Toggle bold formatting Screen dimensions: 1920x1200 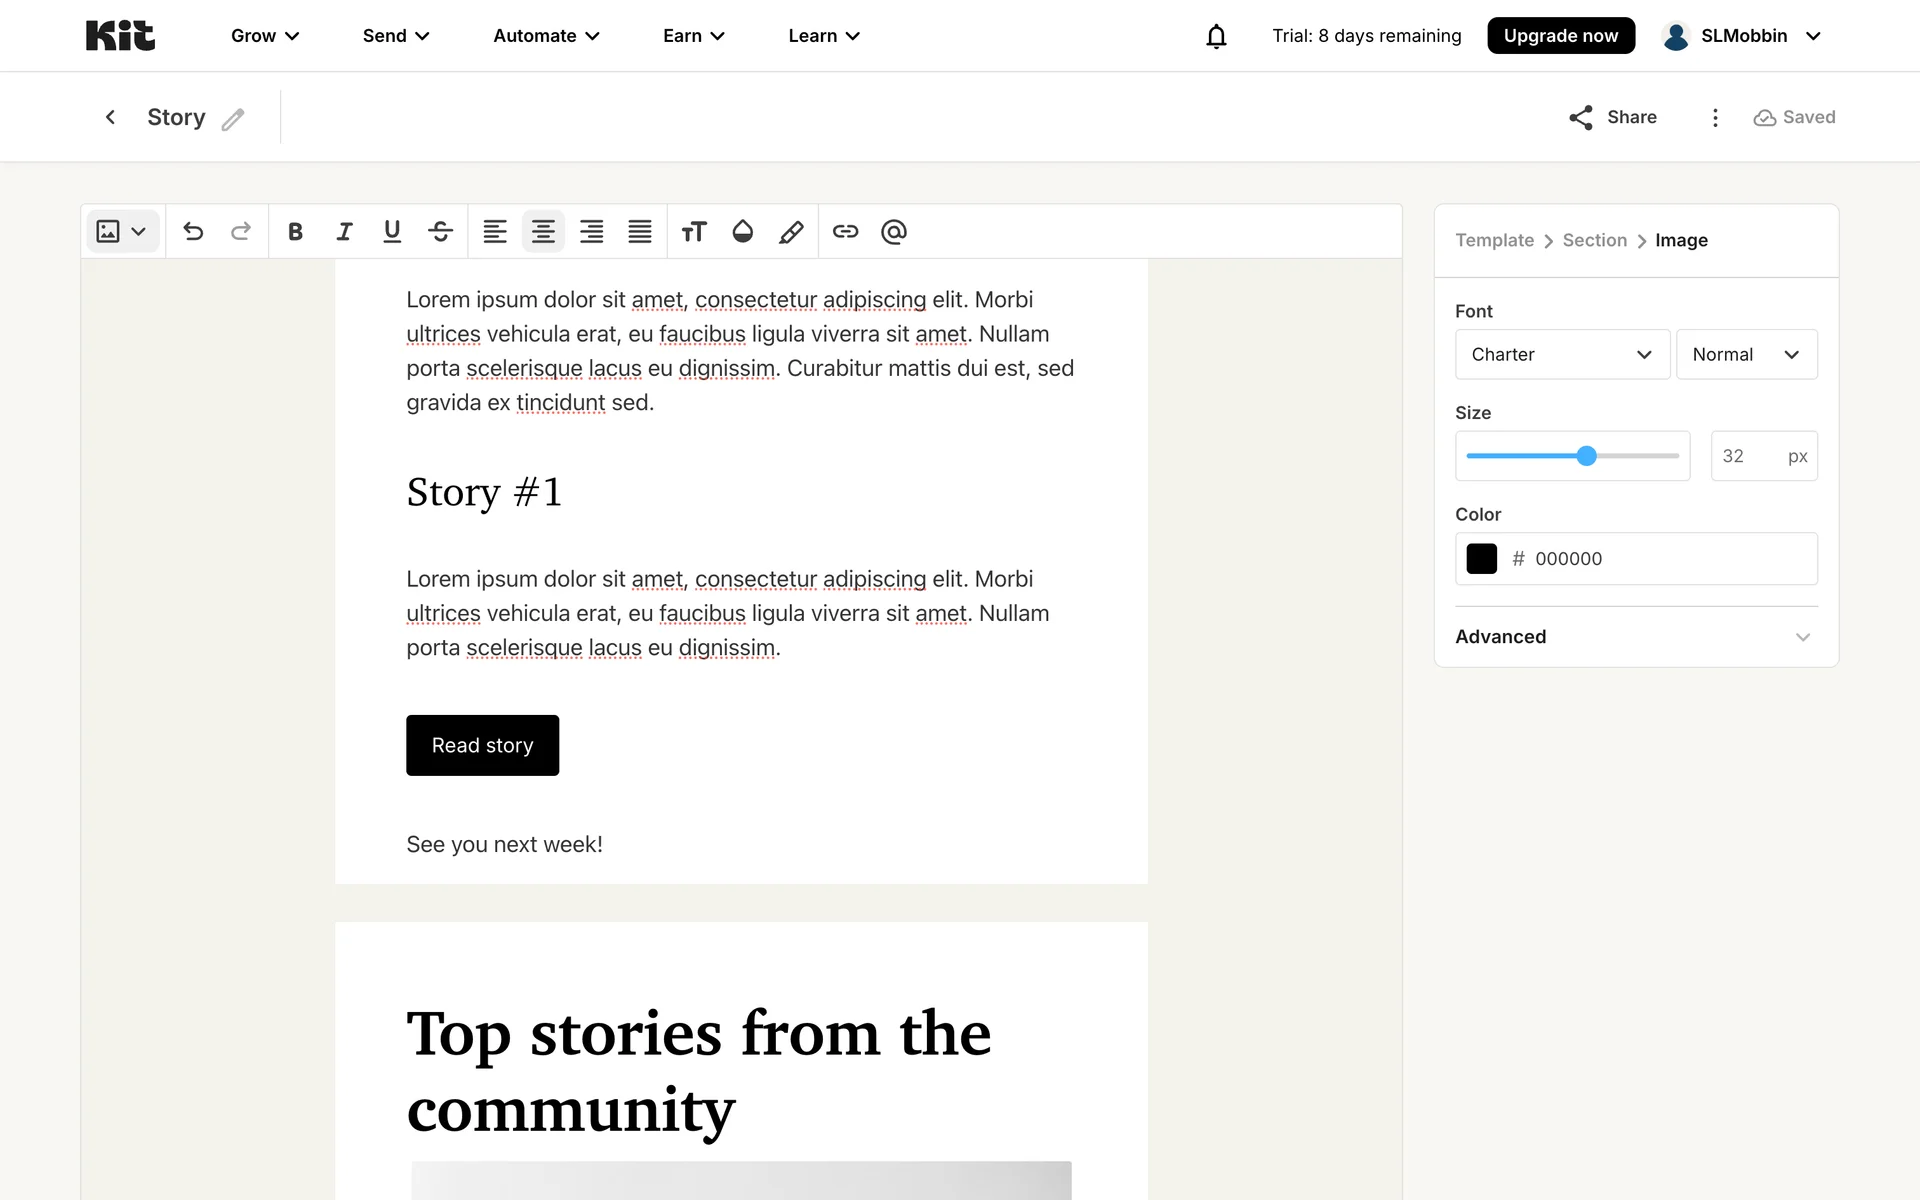point(295,232)
